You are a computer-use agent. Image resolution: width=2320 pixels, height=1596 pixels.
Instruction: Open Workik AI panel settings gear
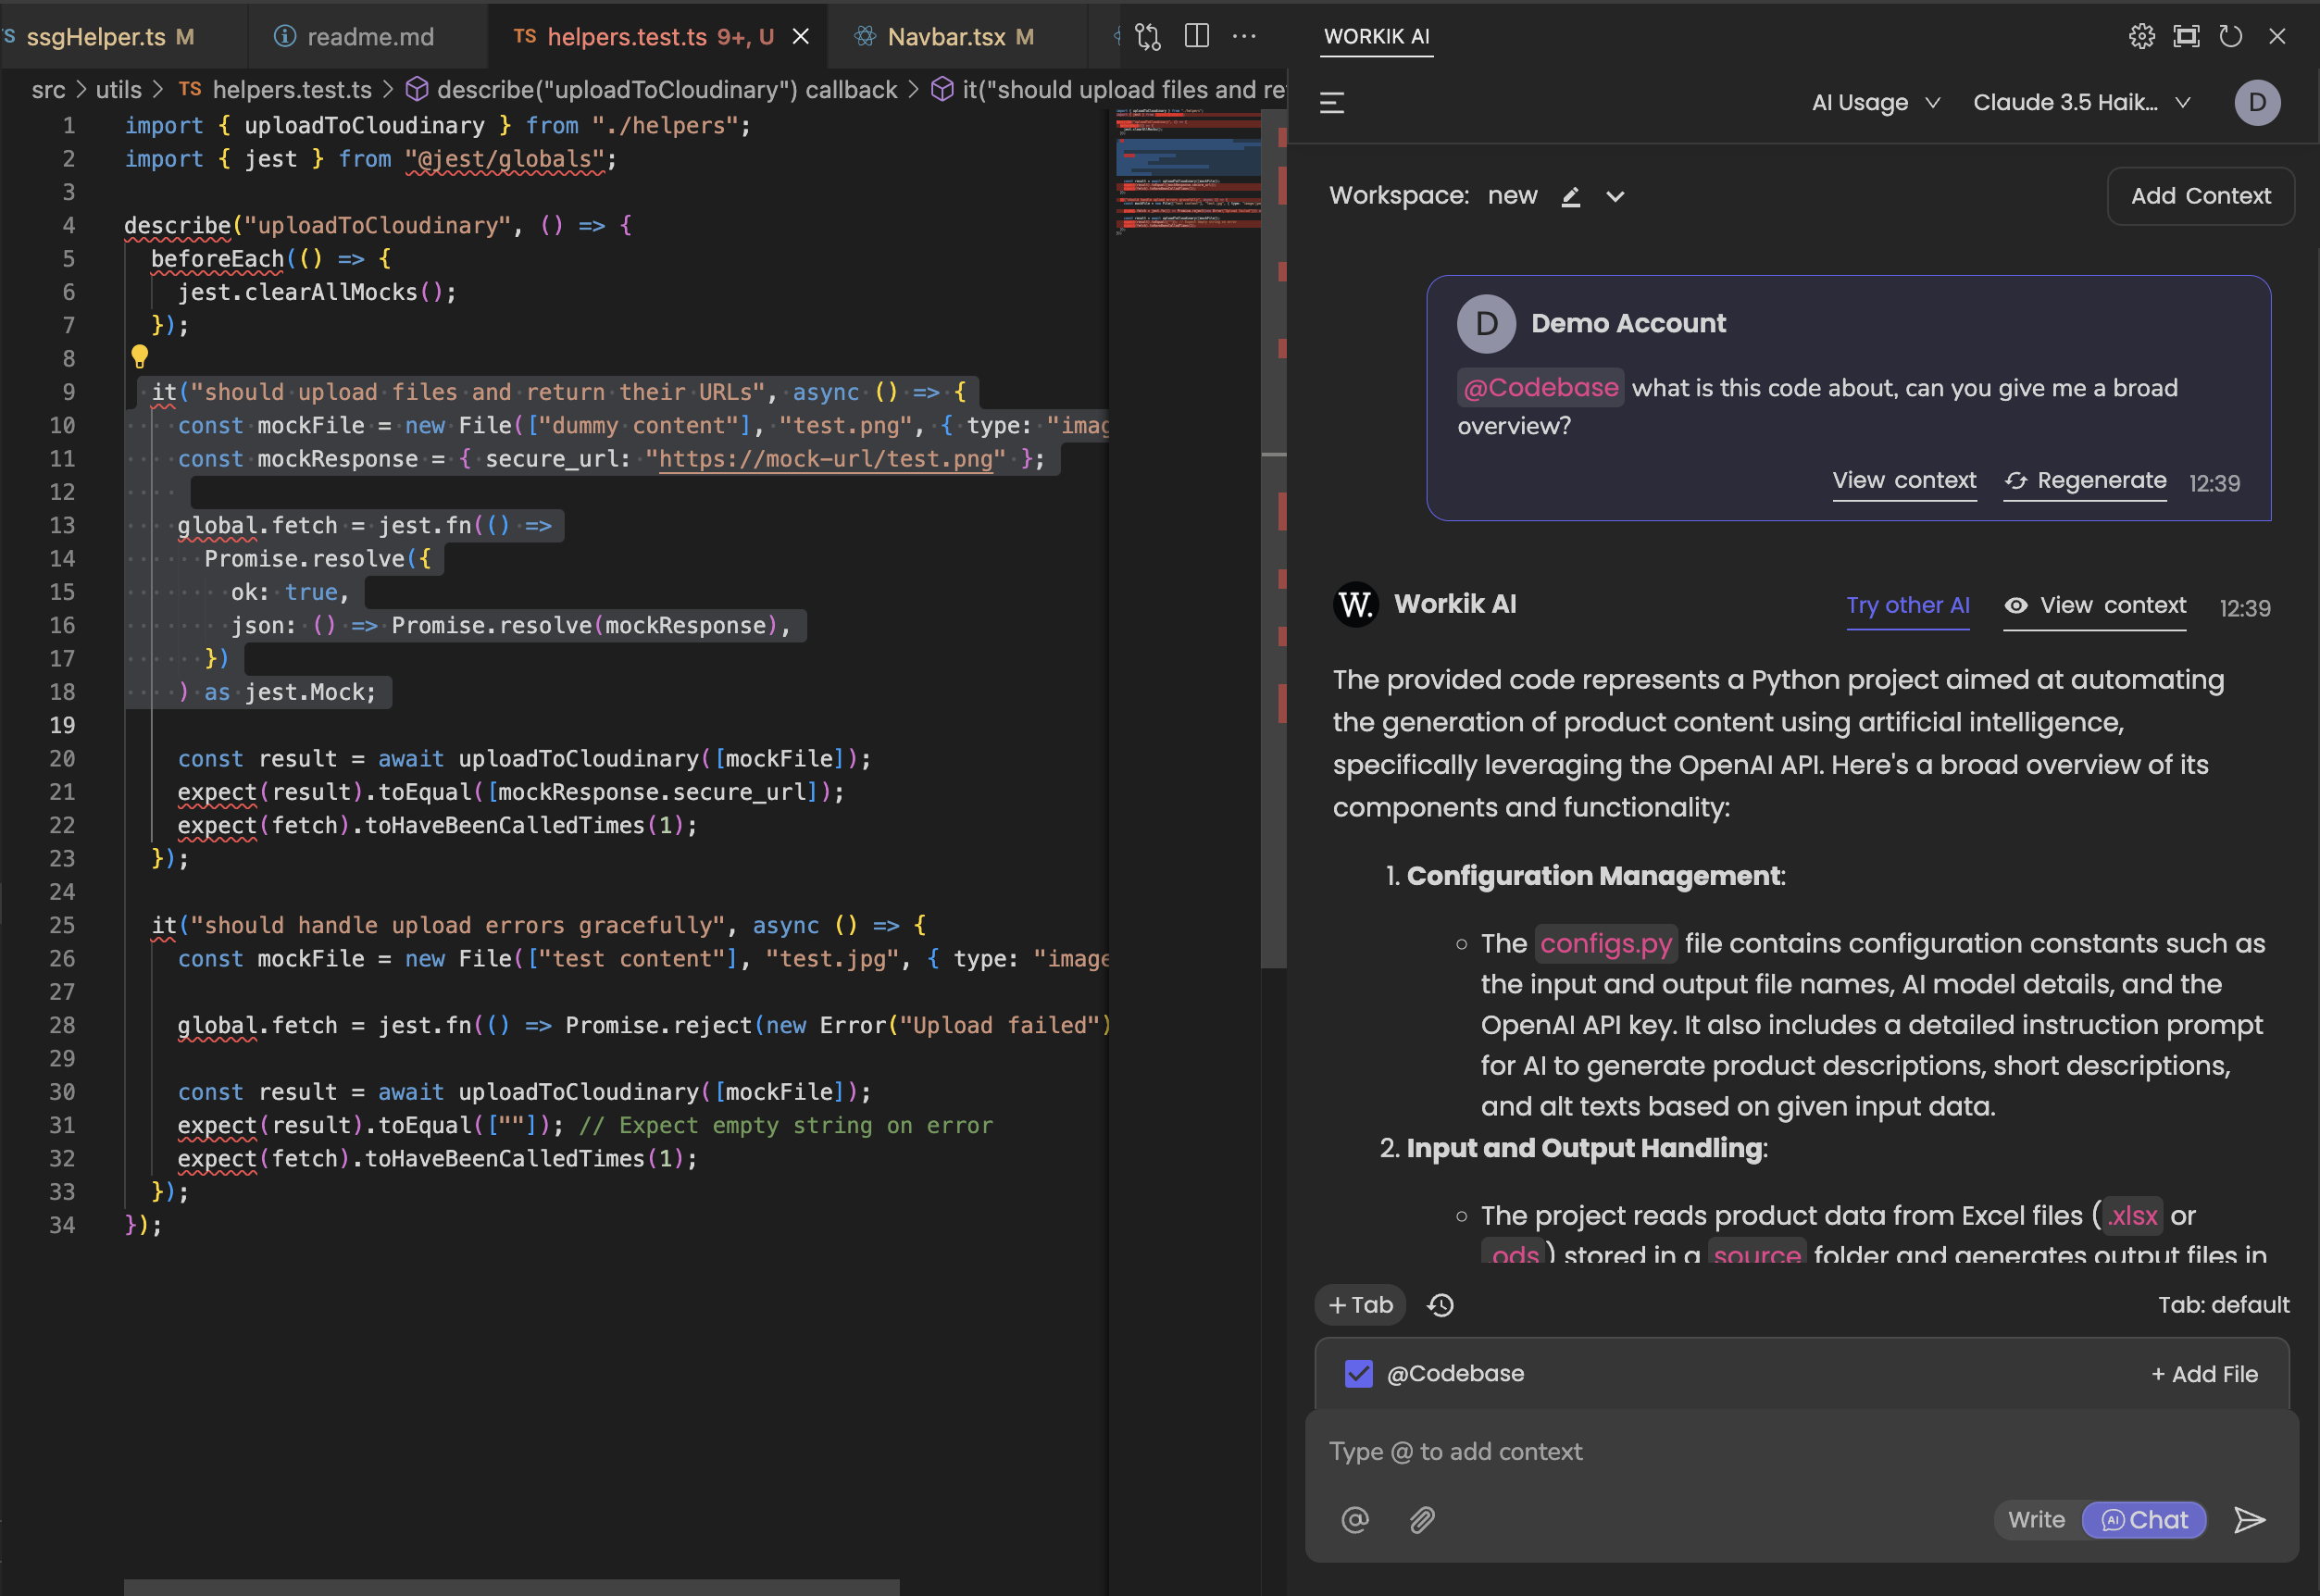[x=2141, y=36]
